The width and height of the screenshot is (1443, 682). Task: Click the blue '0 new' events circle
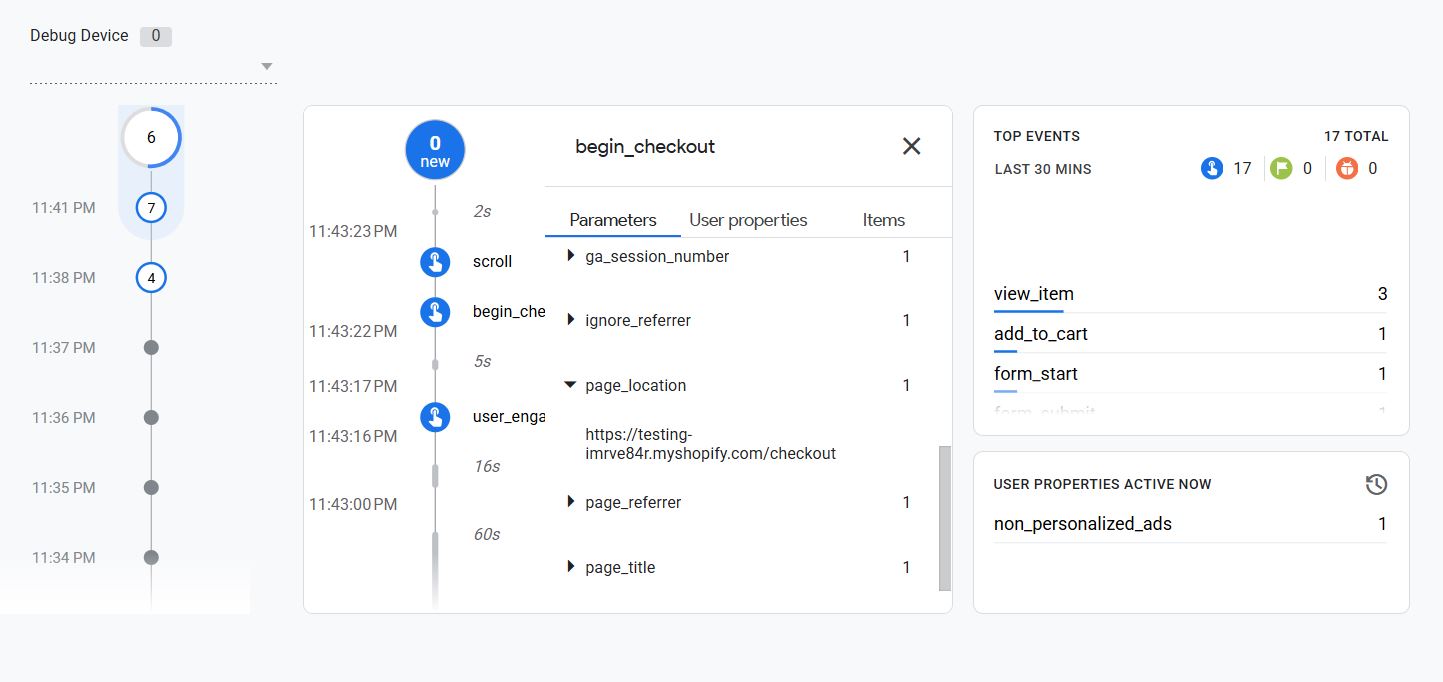point(435,151)
